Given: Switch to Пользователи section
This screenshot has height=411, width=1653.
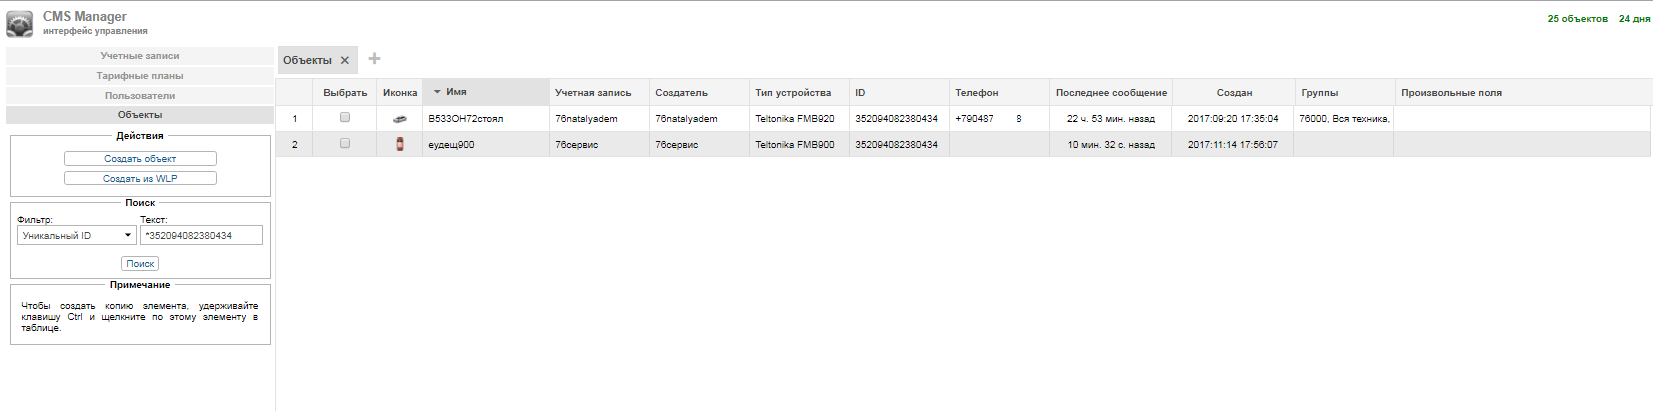Looking at the screenshot, I should click(140, 96).
